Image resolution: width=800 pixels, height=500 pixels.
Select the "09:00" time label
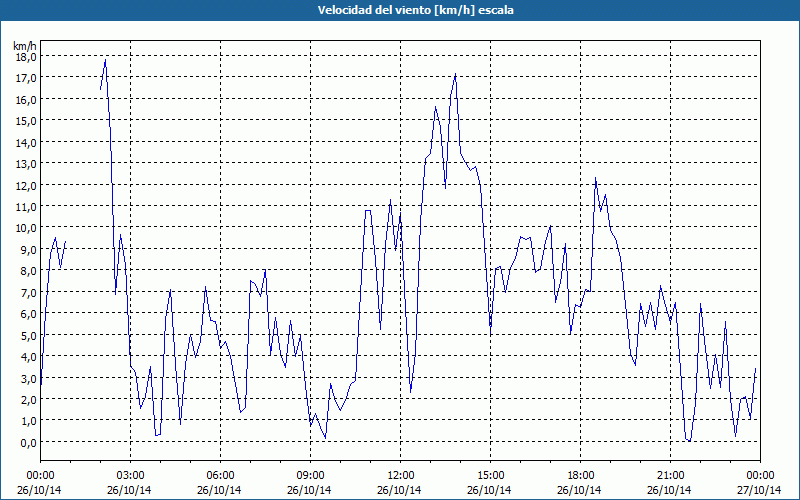click(310, 476)
